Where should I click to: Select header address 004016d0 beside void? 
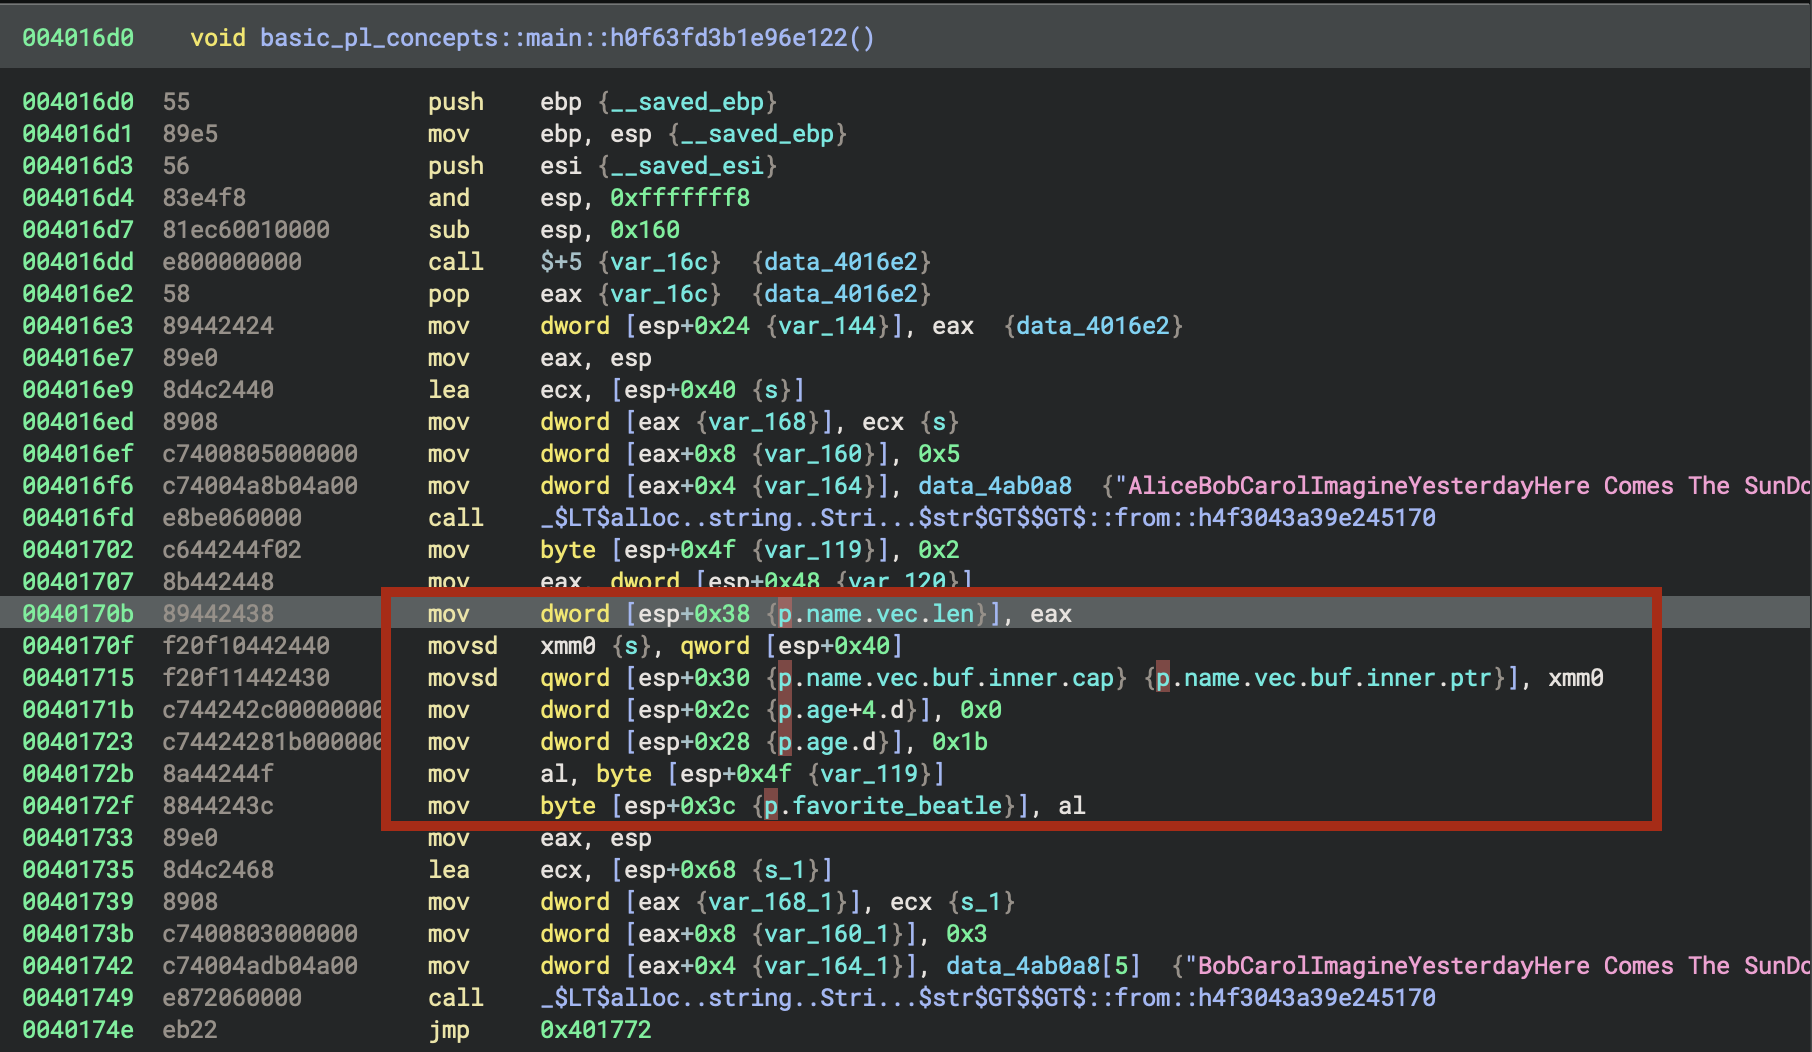[78, 38]
